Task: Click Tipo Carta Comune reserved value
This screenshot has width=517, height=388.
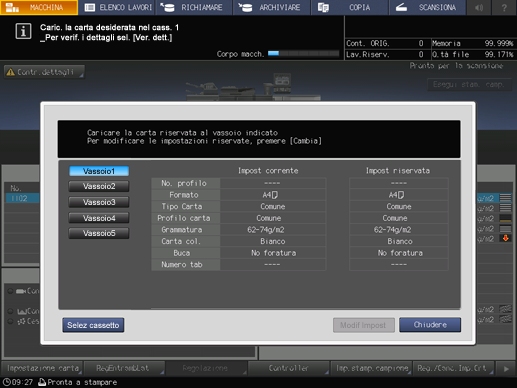Action: click(399, 207)
